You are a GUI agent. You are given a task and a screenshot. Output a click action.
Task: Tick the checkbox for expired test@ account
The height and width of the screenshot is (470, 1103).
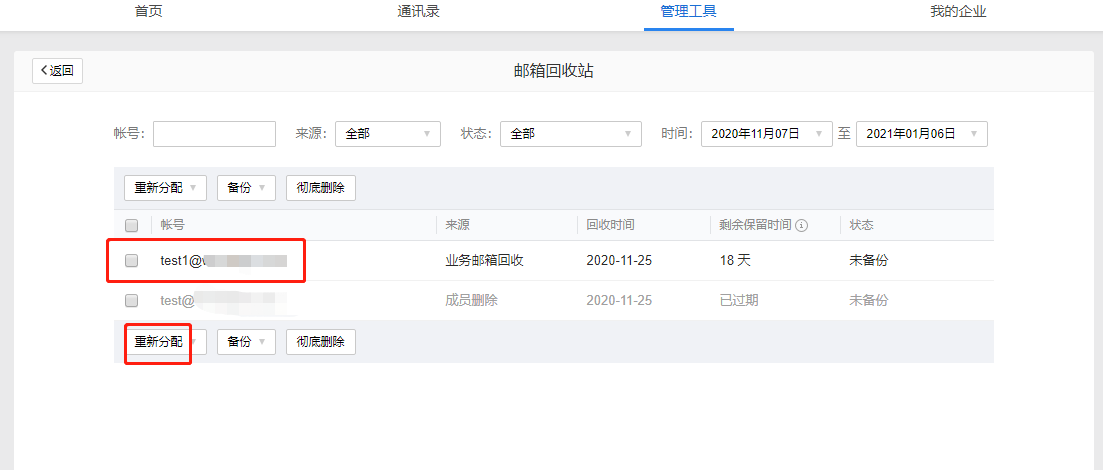coord(131,300)
